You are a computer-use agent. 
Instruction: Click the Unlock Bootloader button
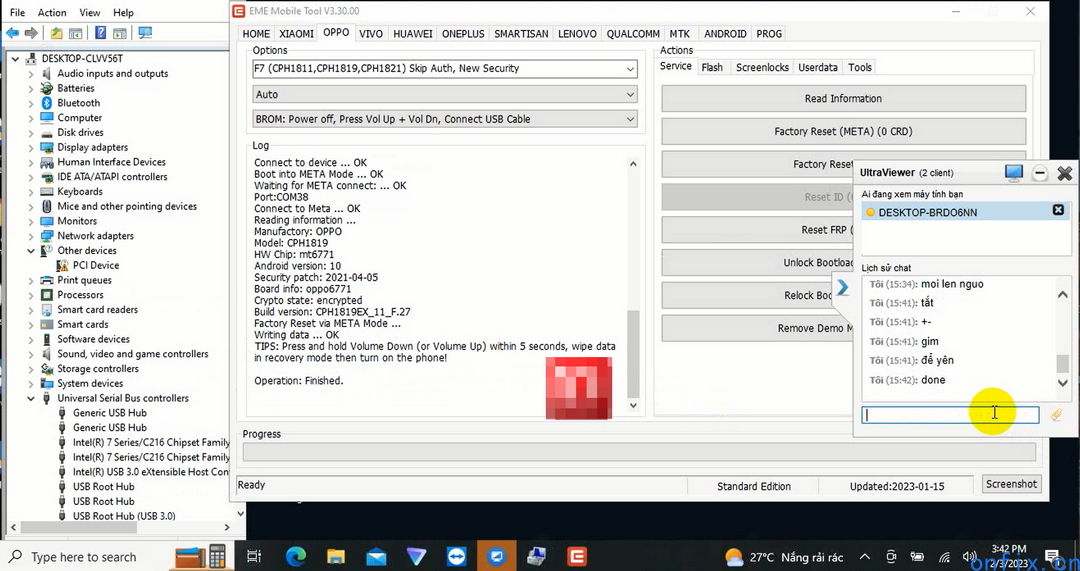[x=758, y=262]
